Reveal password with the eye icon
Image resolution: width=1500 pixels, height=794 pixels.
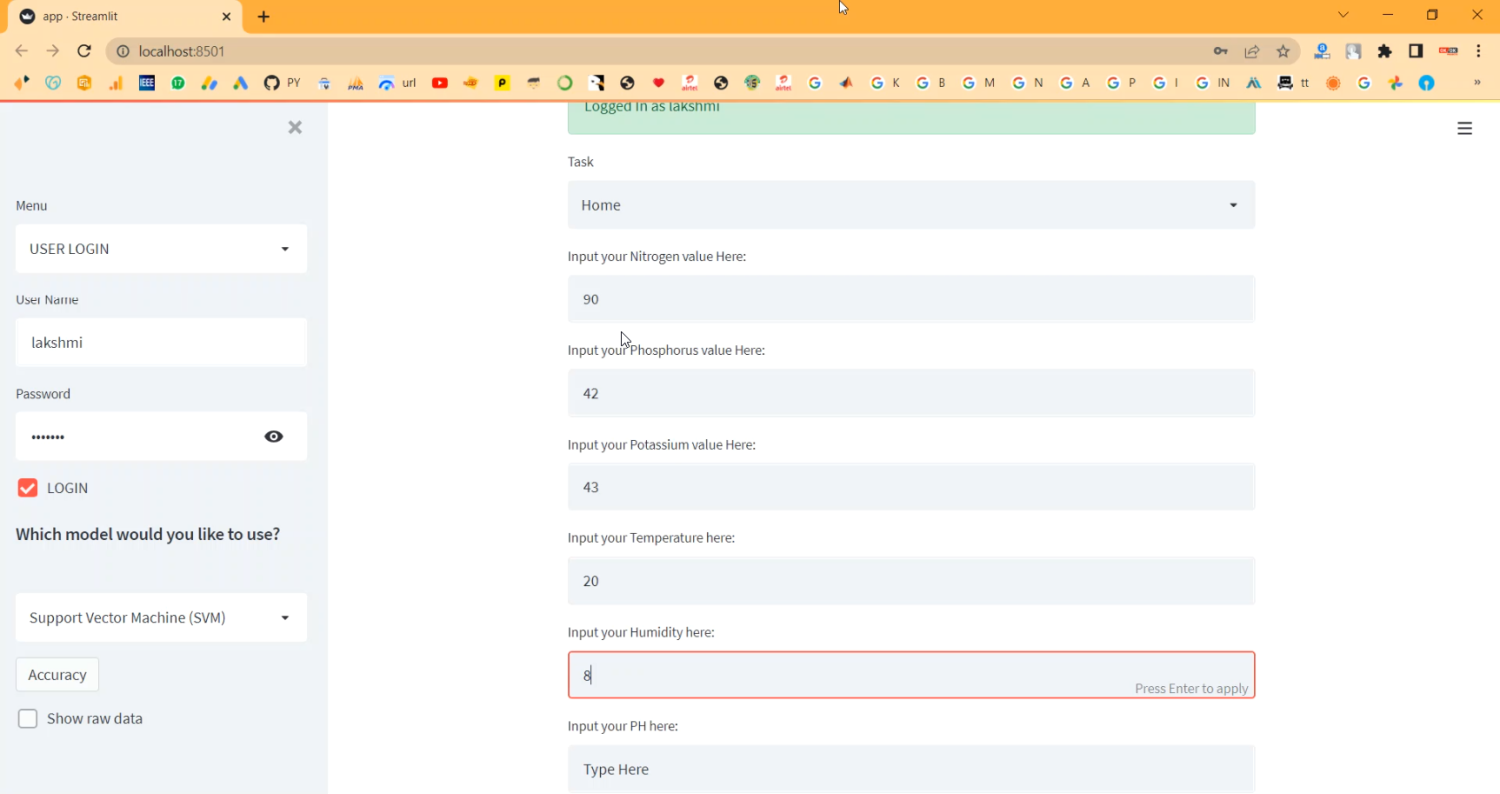[274, 436]
